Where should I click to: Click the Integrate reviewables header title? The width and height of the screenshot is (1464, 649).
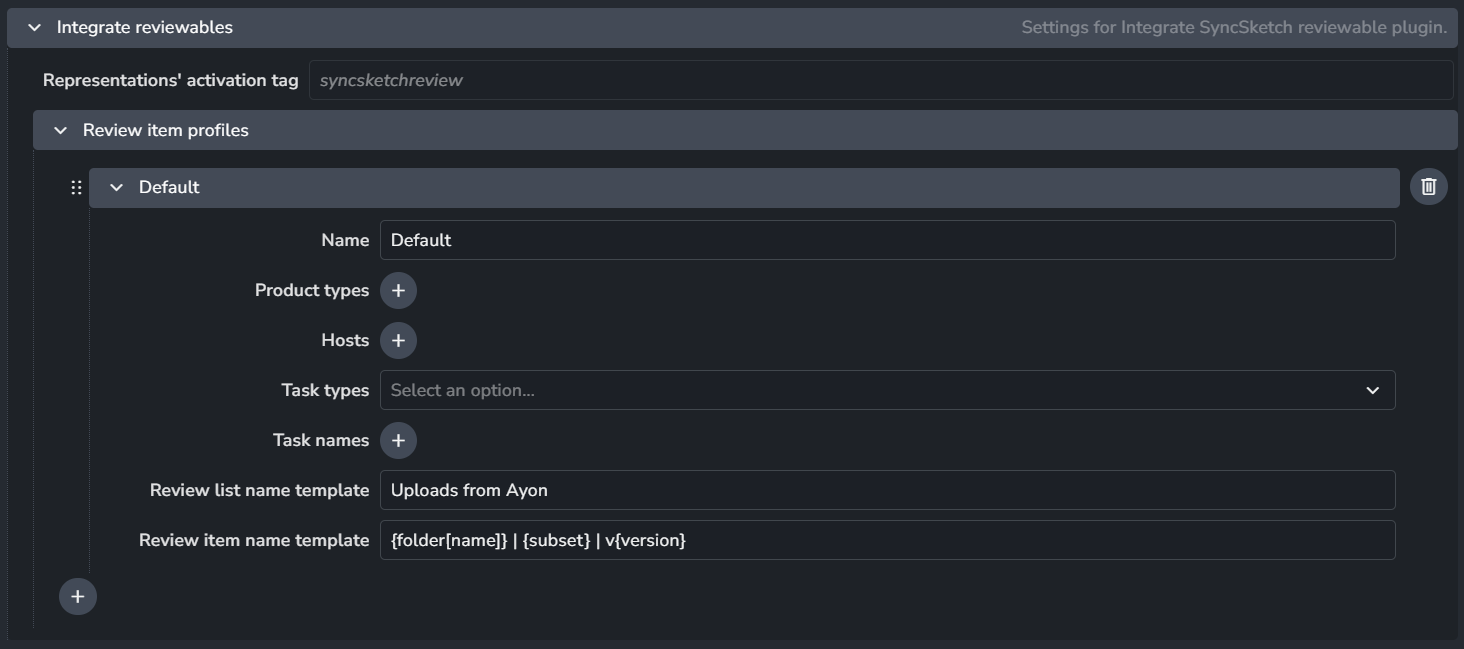point(145,28)
